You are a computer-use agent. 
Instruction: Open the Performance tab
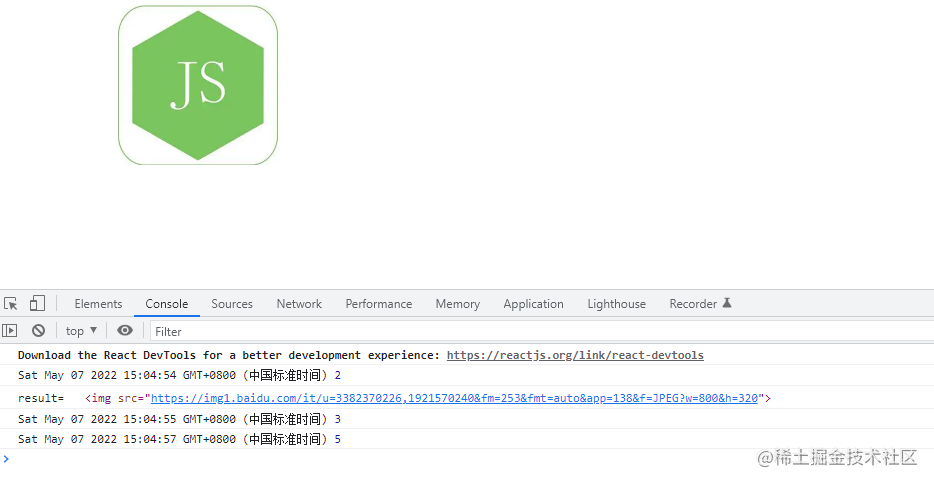click(x=378, y=304)
